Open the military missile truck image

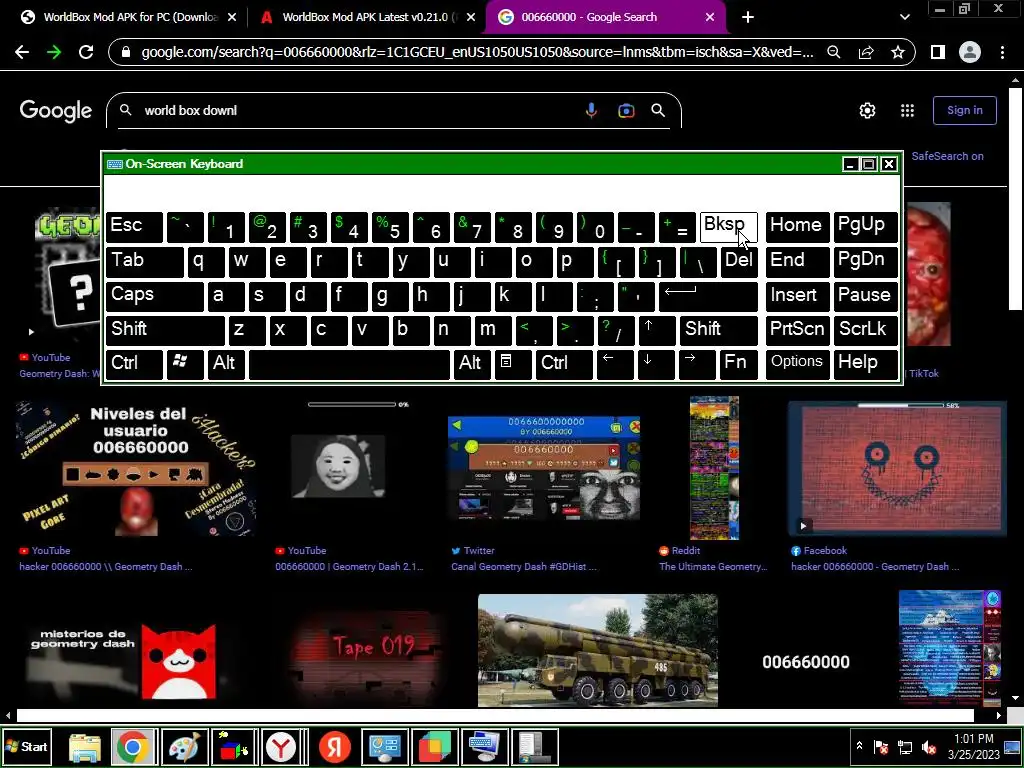click(x=598, y=650)
